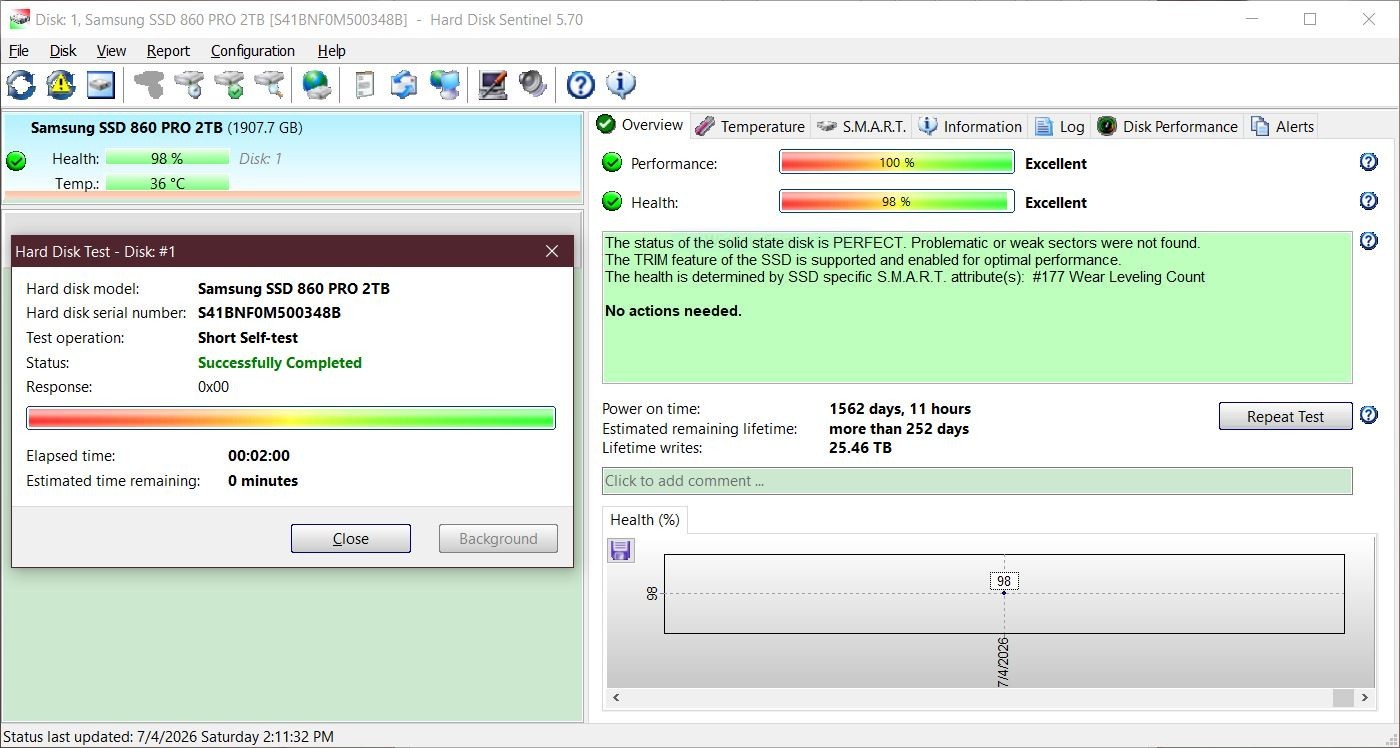
Task: Click into the 'Click to add comment' field
Action: [977, 480]
